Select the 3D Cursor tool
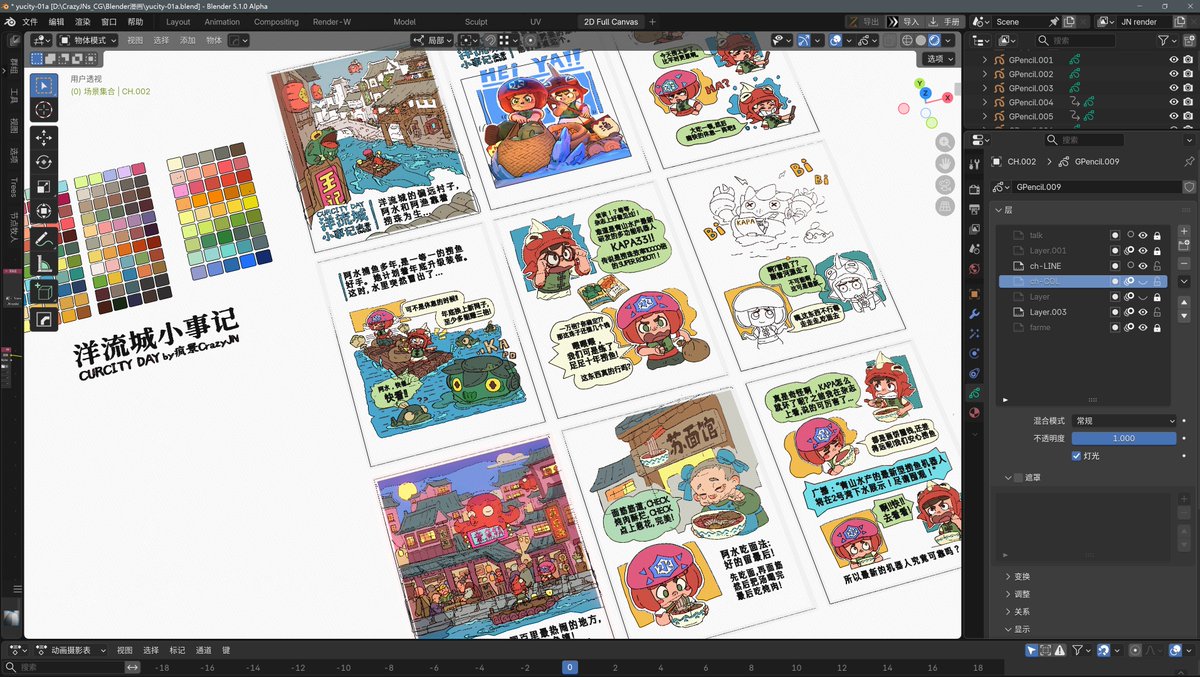The image size is (1200, 677). 45,110
